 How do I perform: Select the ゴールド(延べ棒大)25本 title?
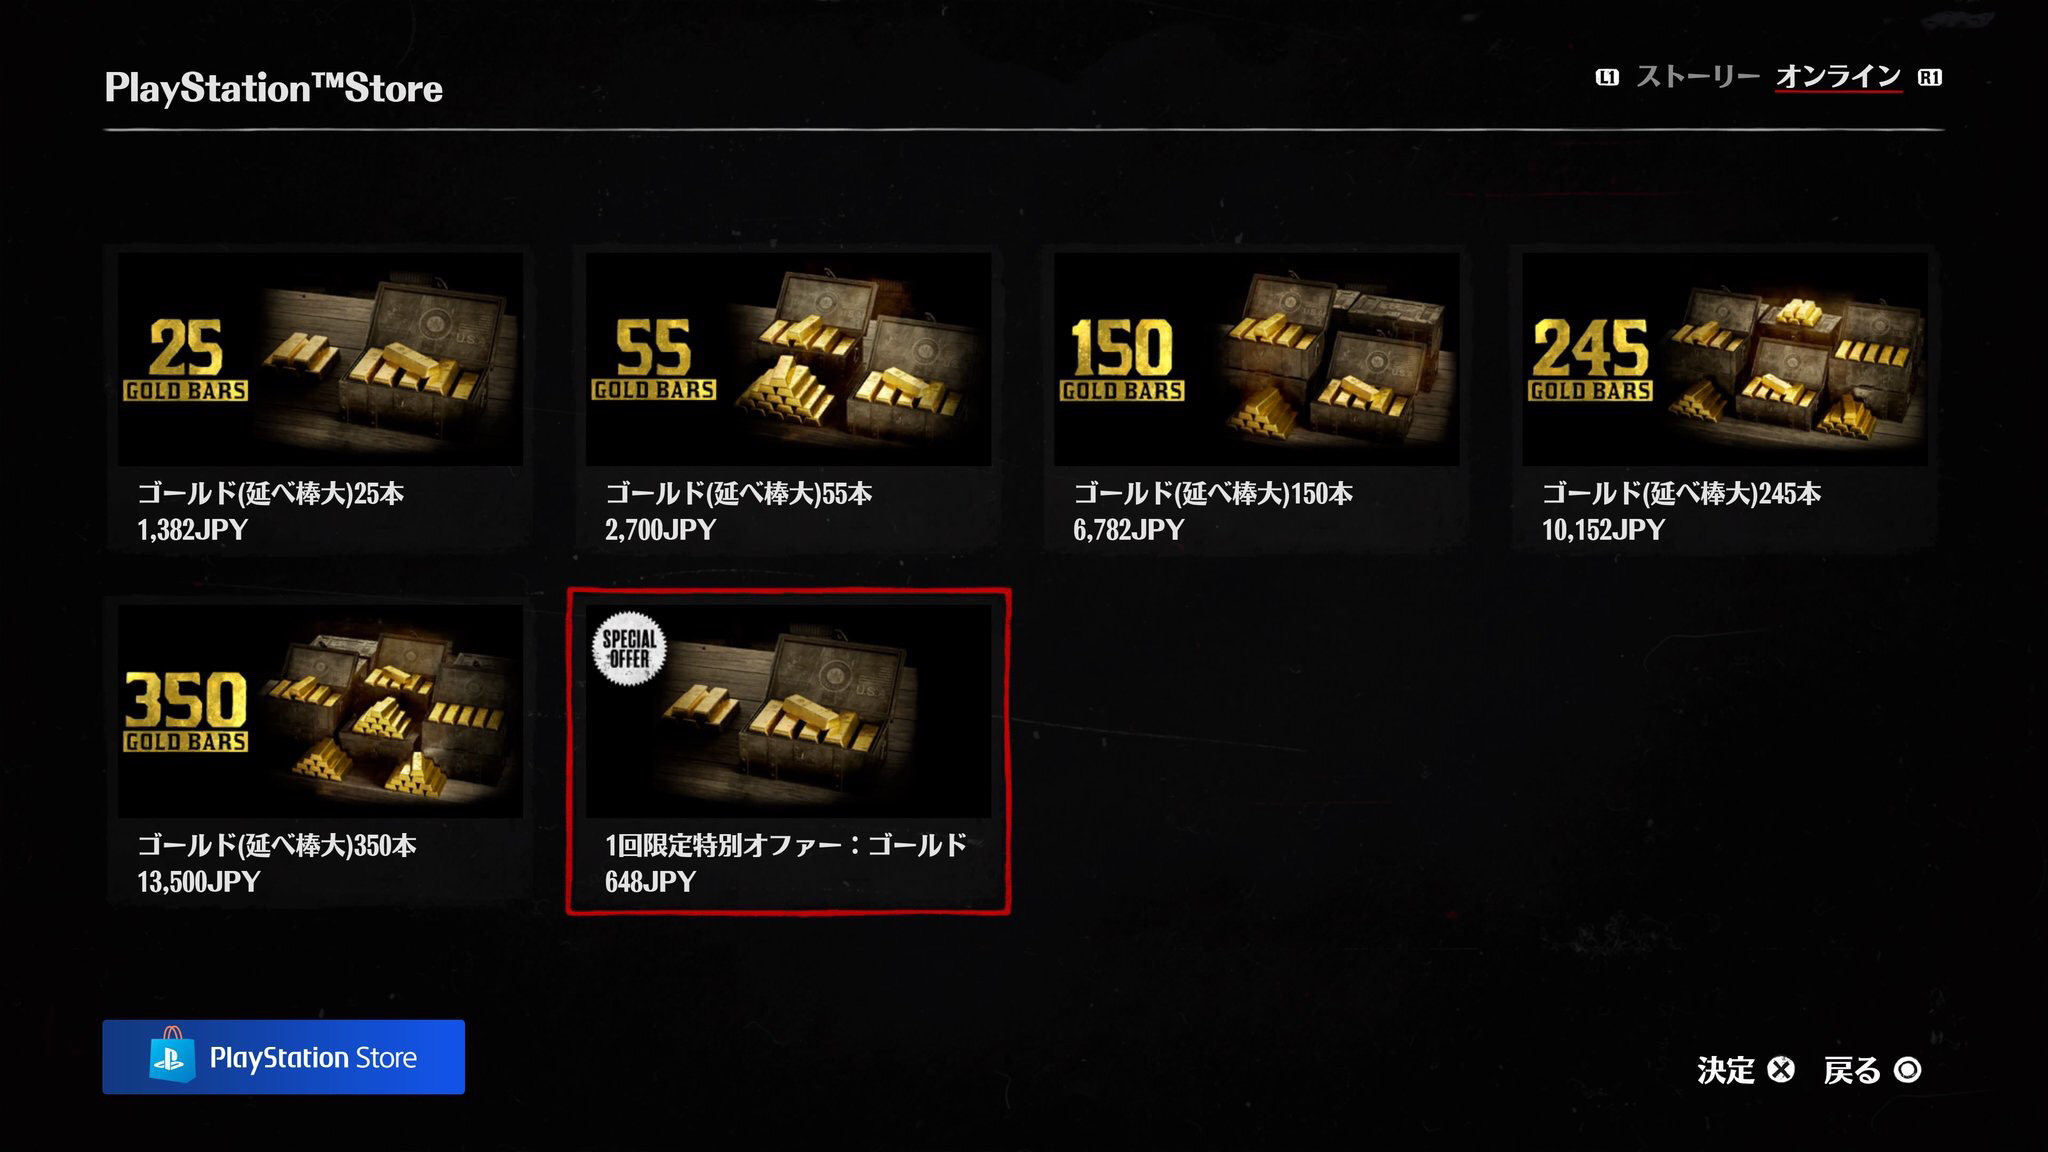click(x=271, y=493)
